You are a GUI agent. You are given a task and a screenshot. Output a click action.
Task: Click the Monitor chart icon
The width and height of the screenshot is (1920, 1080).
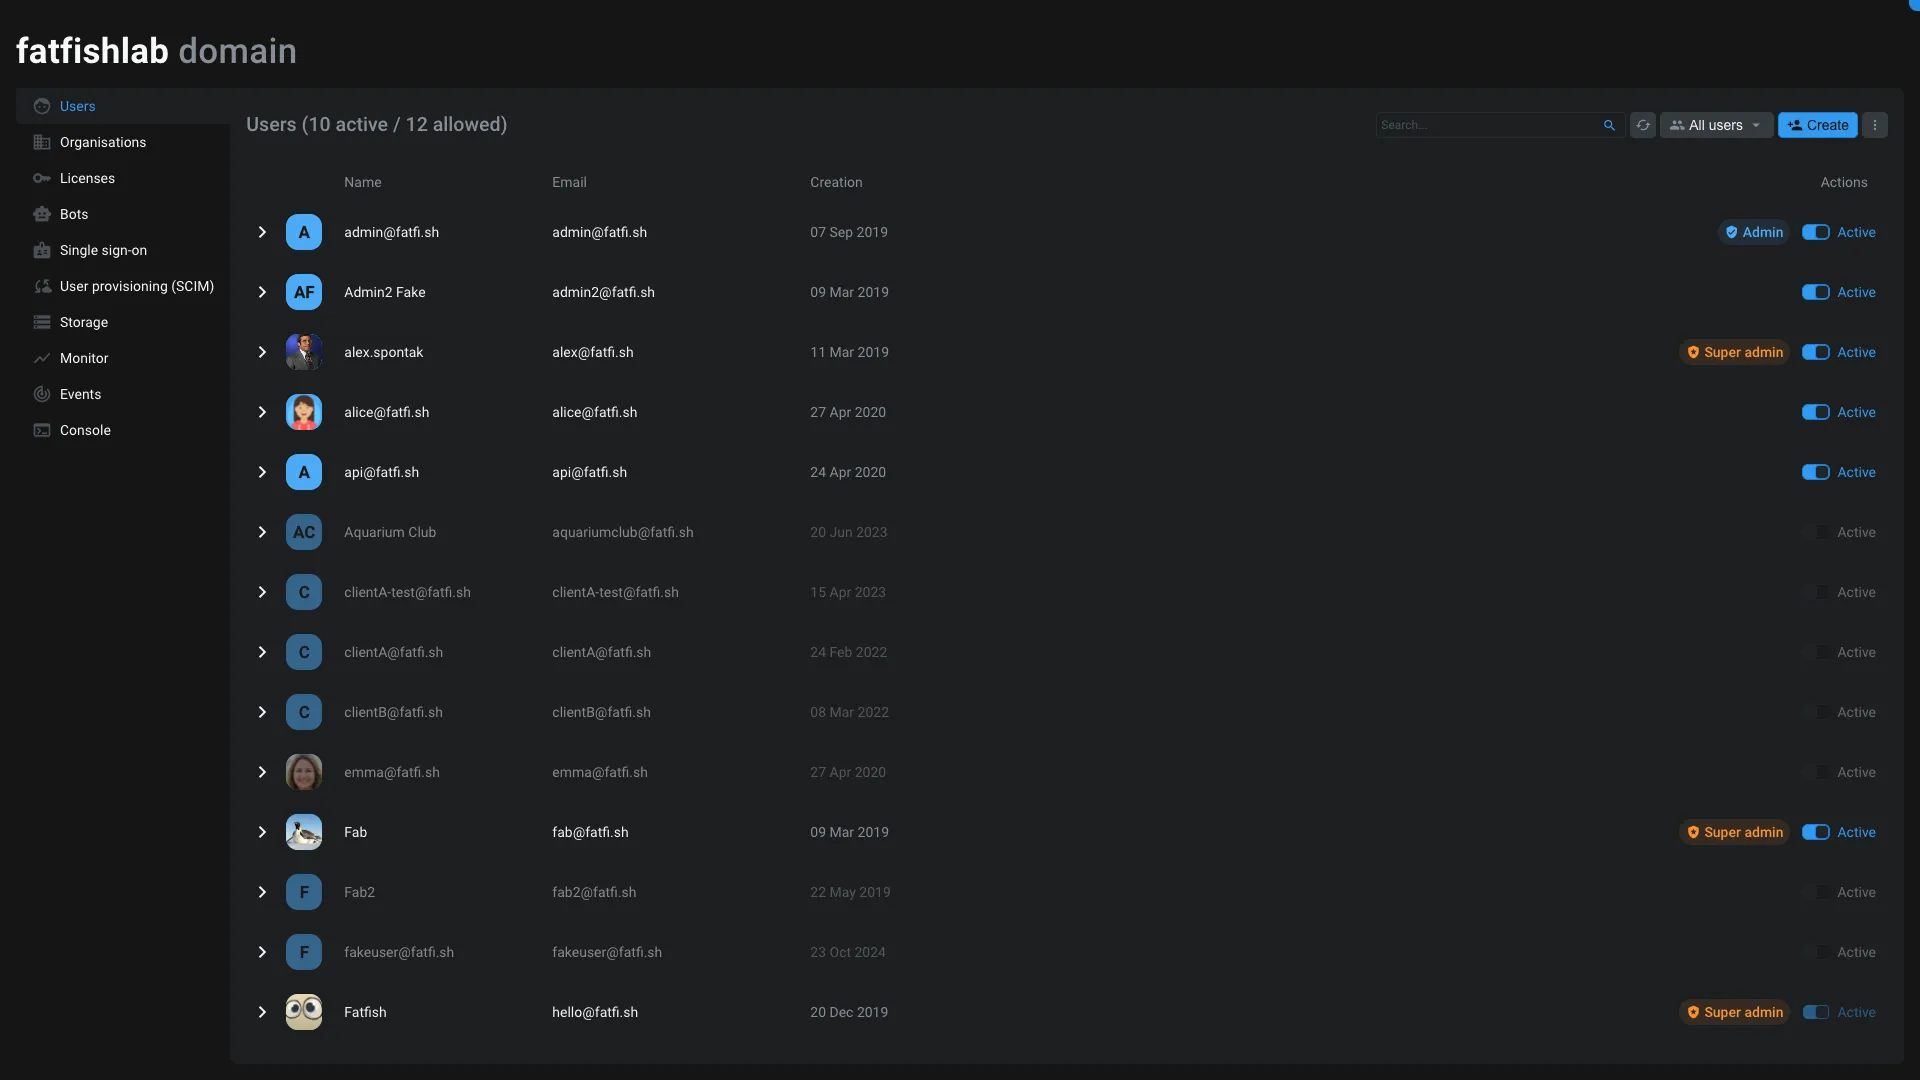(42, 358)
